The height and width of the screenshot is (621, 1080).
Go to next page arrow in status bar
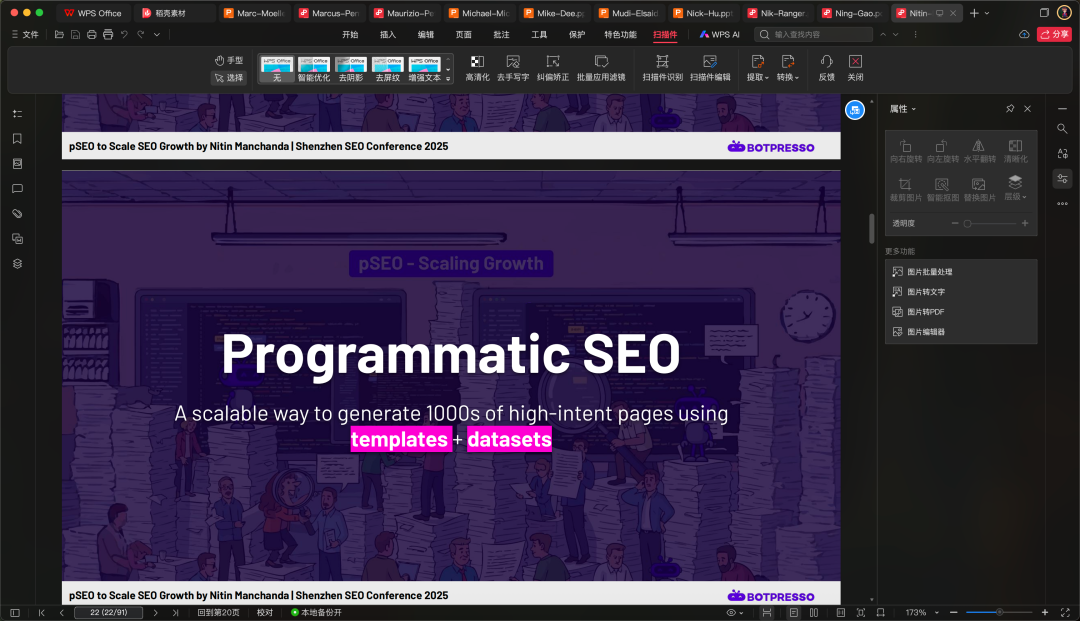coord(156,612)
